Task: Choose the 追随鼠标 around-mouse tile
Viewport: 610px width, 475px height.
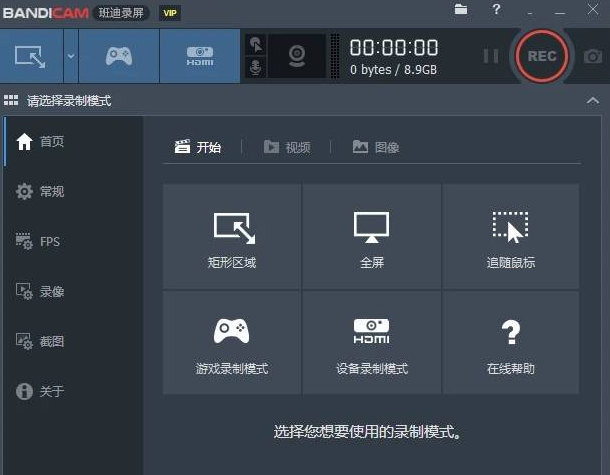Action: pos(510,237)
